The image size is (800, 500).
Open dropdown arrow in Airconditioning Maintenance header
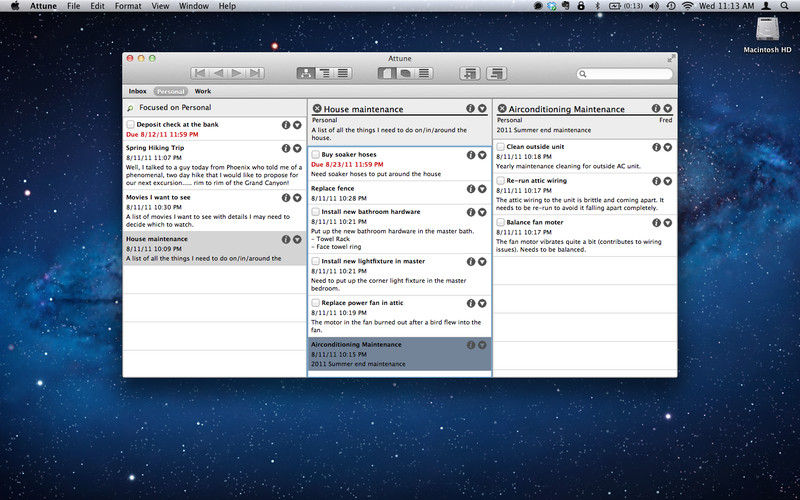pos(667,108)
